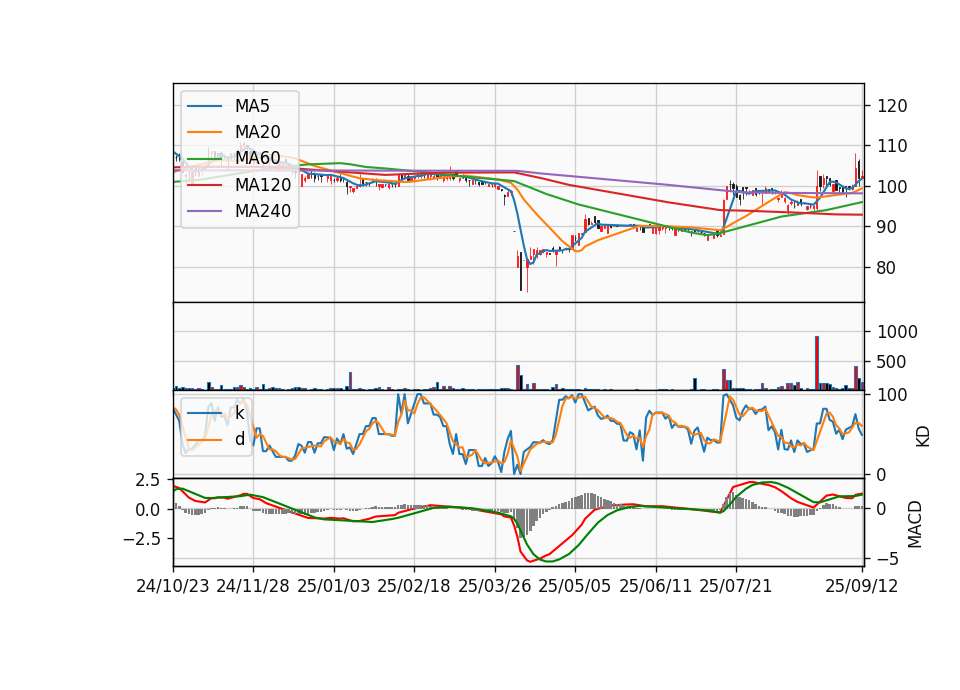Click the 24/11/28 date label

tap(253, 586)
